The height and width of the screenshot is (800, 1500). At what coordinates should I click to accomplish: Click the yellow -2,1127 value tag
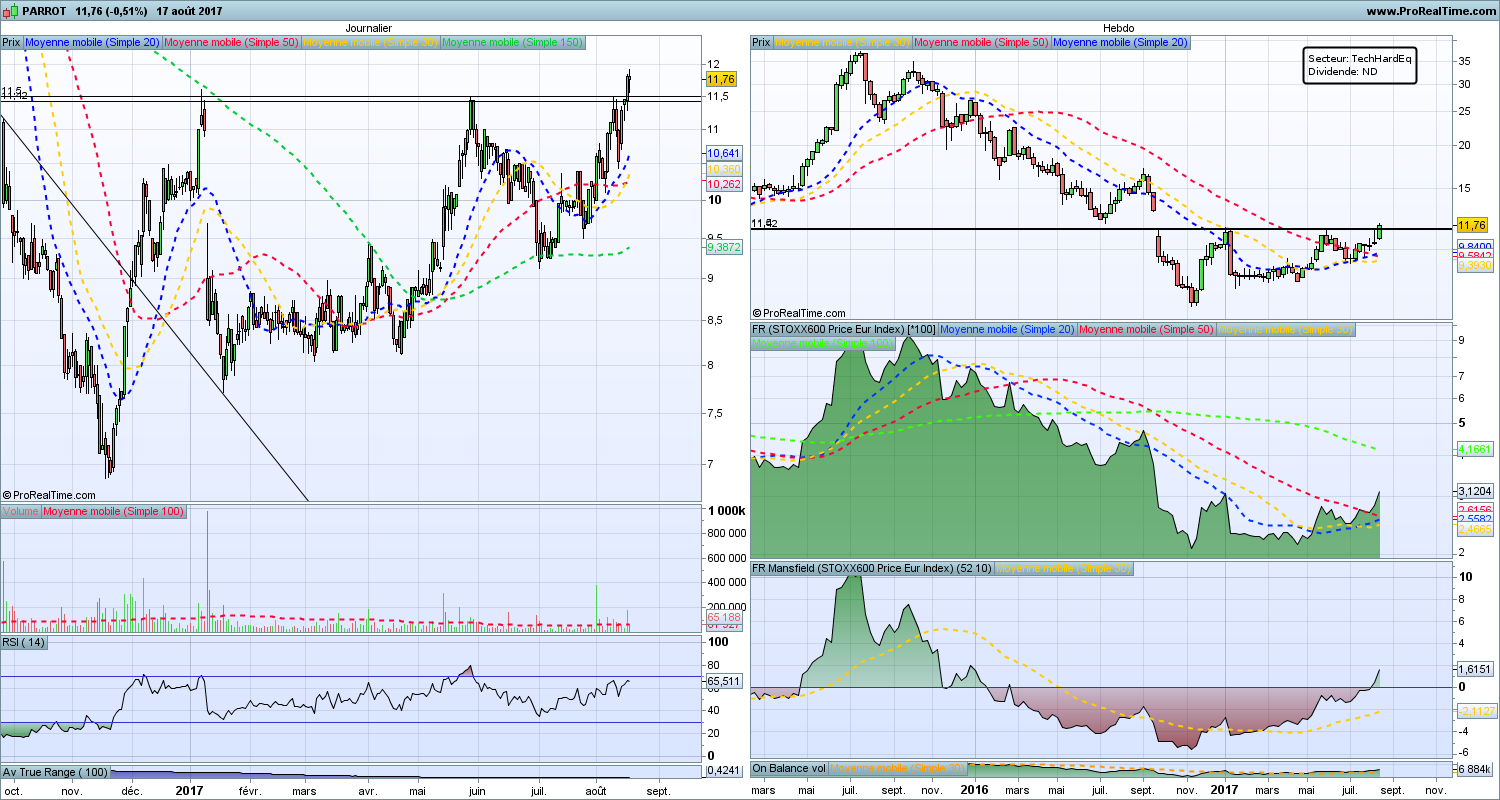tap(1477, 711)
